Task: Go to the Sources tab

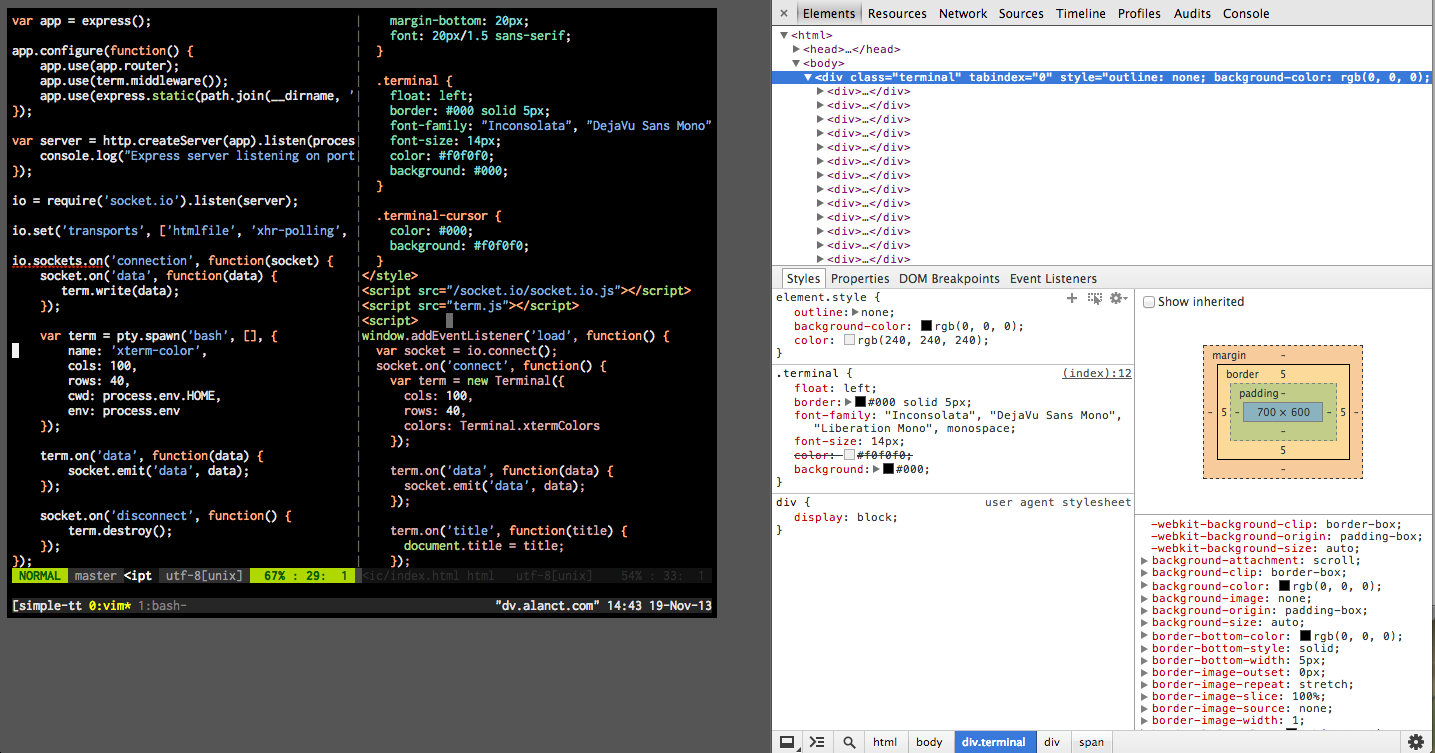Action: (1021, 14)
